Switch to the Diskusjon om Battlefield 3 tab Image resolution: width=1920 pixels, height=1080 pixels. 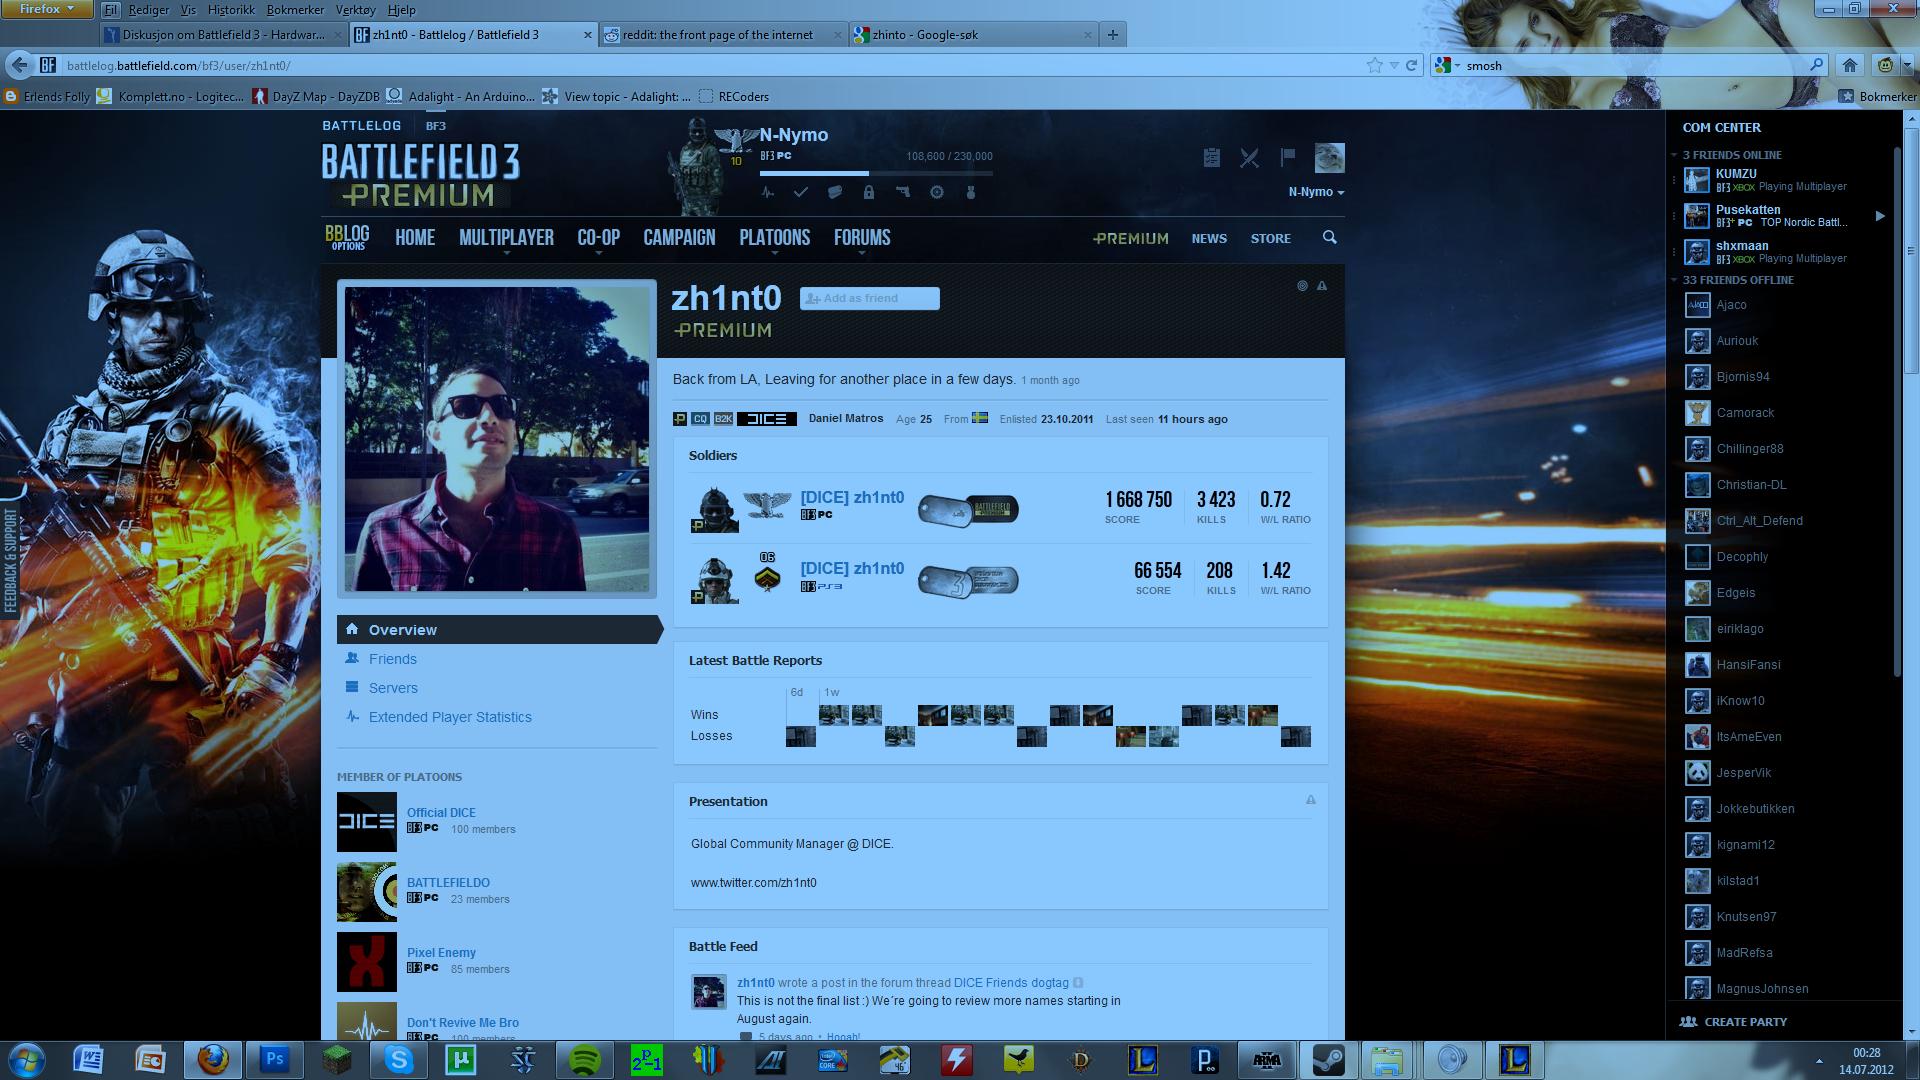pos(224,34)
